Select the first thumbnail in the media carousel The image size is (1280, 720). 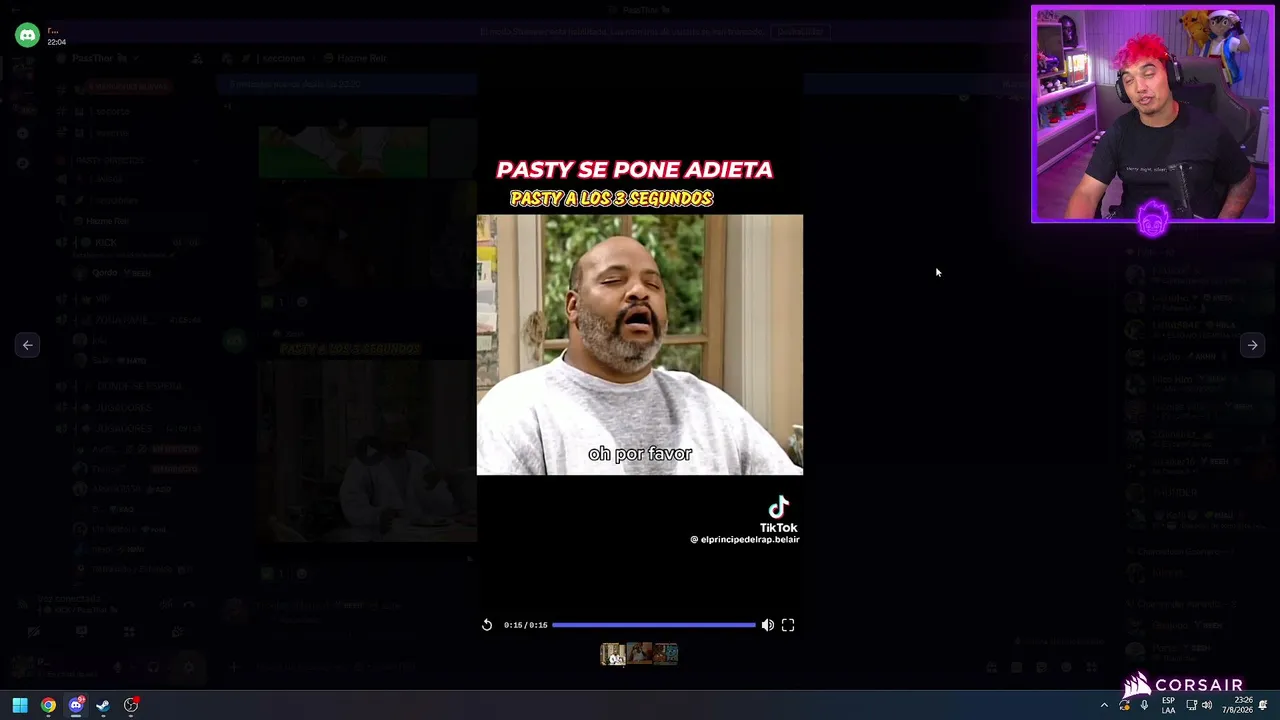coord(613,654)
